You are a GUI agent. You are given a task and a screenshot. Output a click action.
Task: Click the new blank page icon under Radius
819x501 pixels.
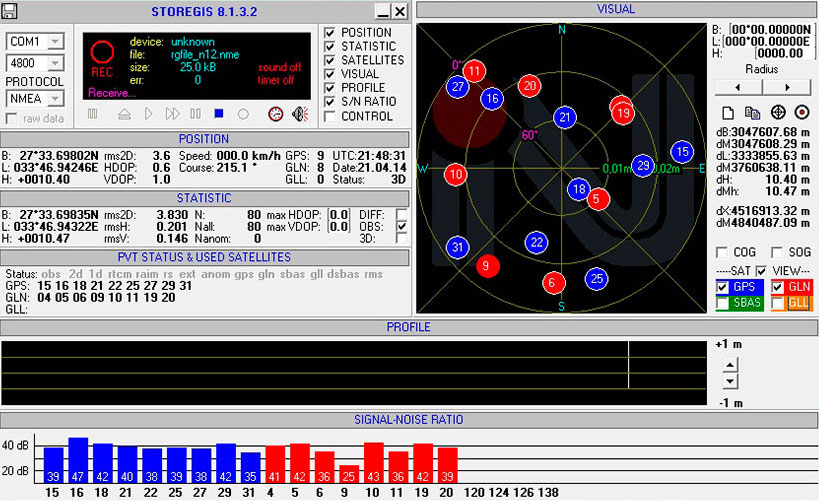(x=728, y=113)
